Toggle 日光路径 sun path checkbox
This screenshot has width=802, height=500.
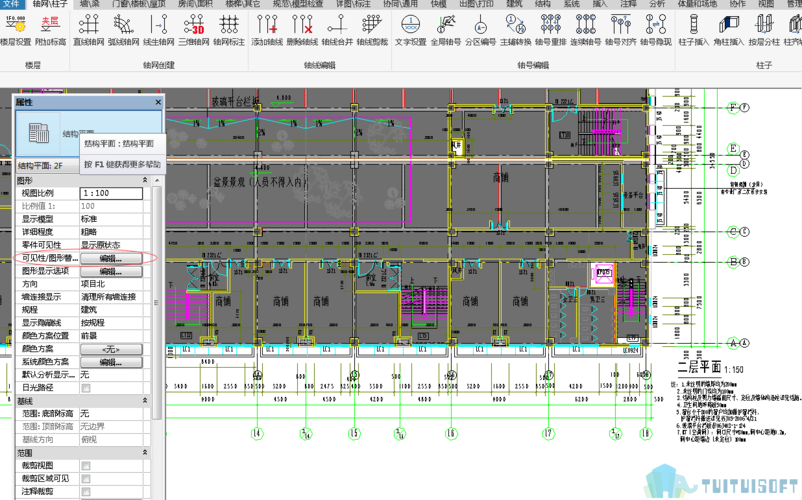[x=86, y=388]
